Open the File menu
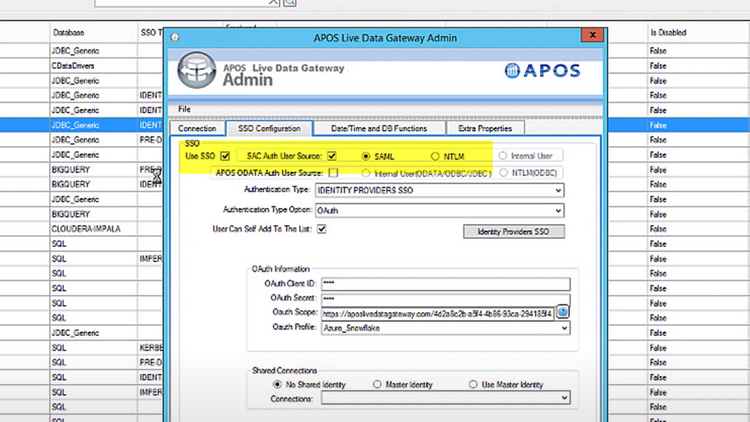 [184, 109]
